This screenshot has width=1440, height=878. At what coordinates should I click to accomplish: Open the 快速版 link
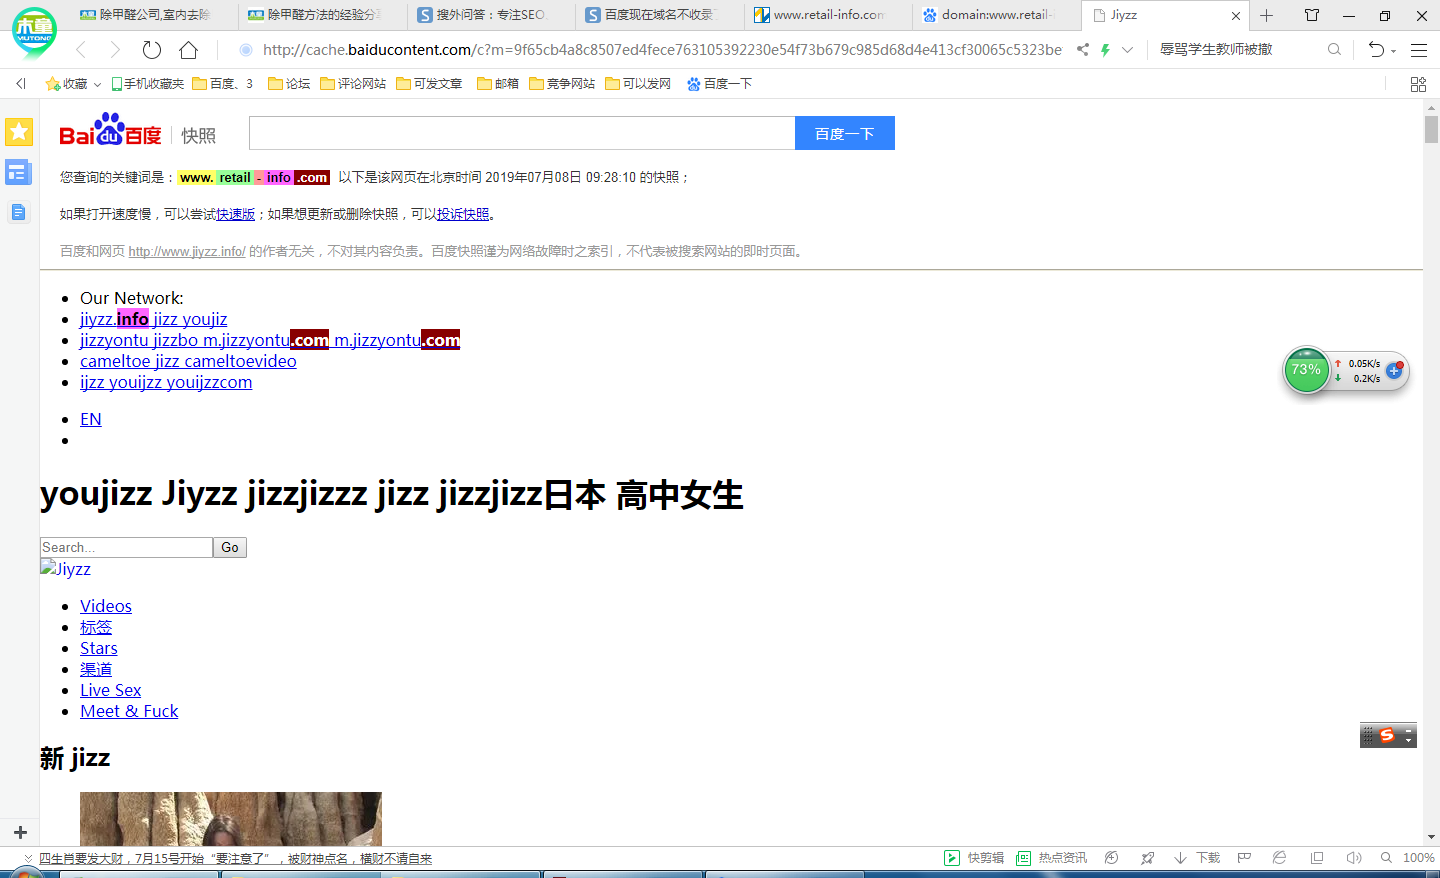236,214
